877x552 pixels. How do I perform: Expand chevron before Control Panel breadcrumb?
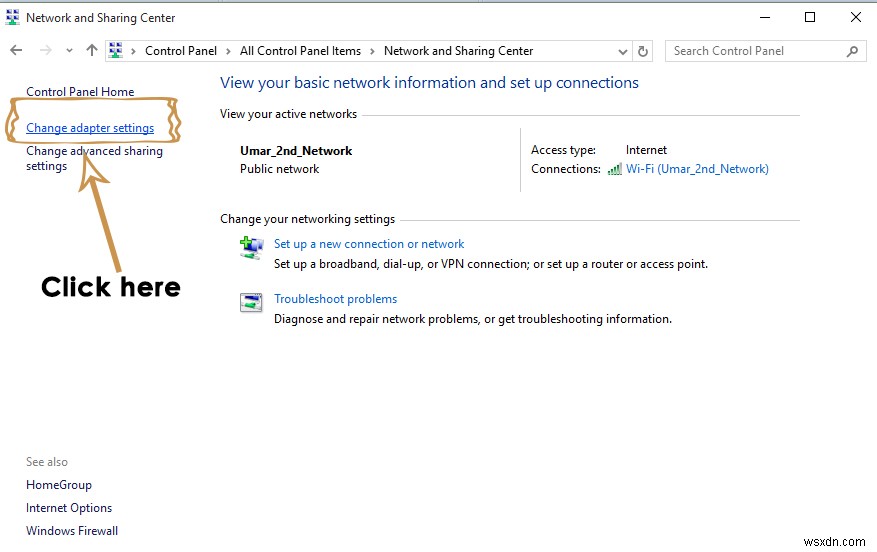click(133, 51)
